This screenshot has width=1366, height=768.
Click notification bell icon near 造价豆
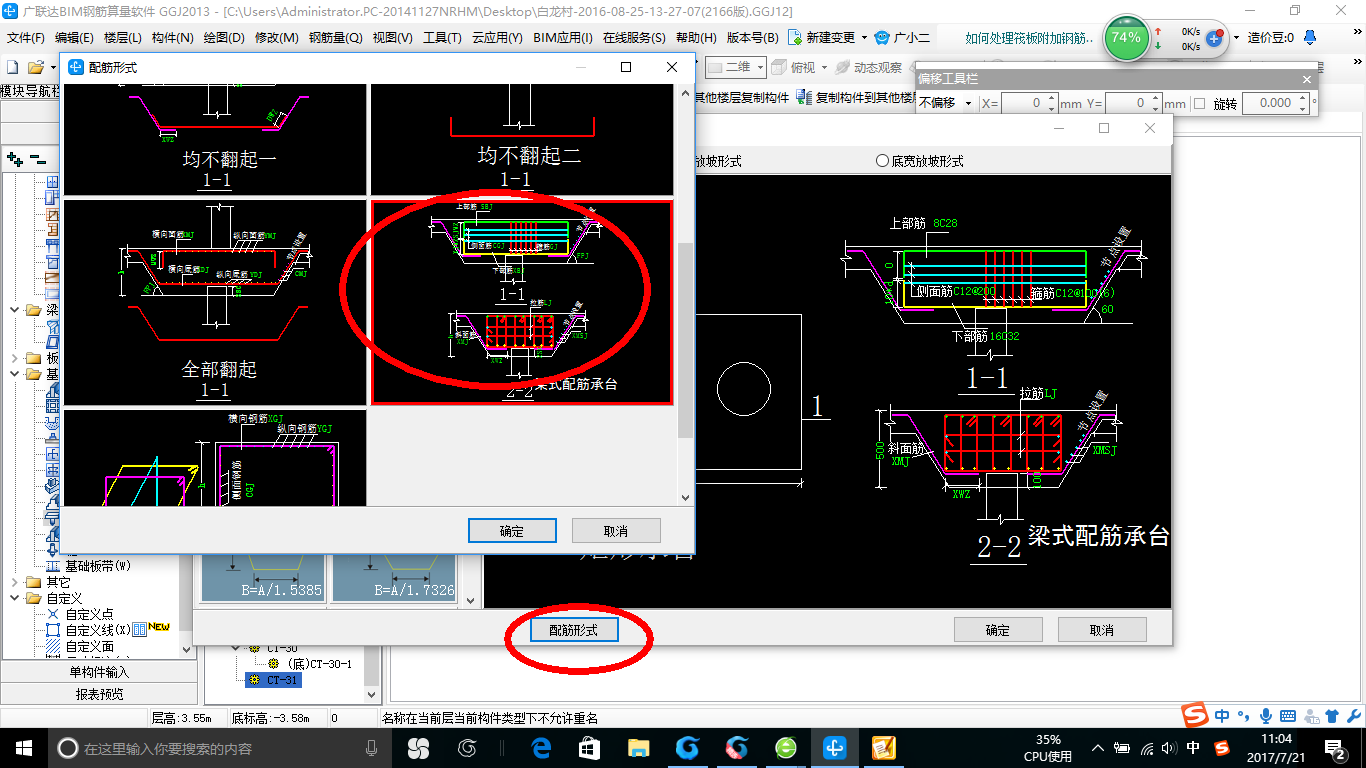coord(1310,38)
